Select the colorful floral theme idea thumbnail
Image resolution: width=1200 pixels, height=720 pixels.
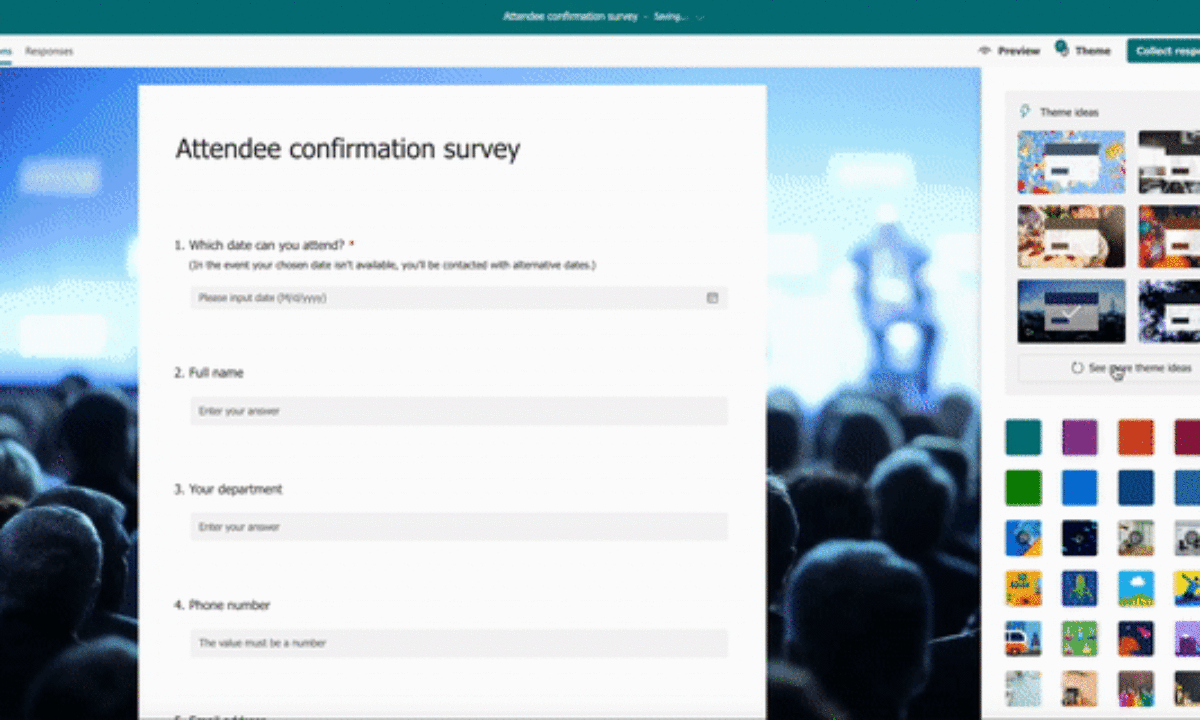point(1071,162)
